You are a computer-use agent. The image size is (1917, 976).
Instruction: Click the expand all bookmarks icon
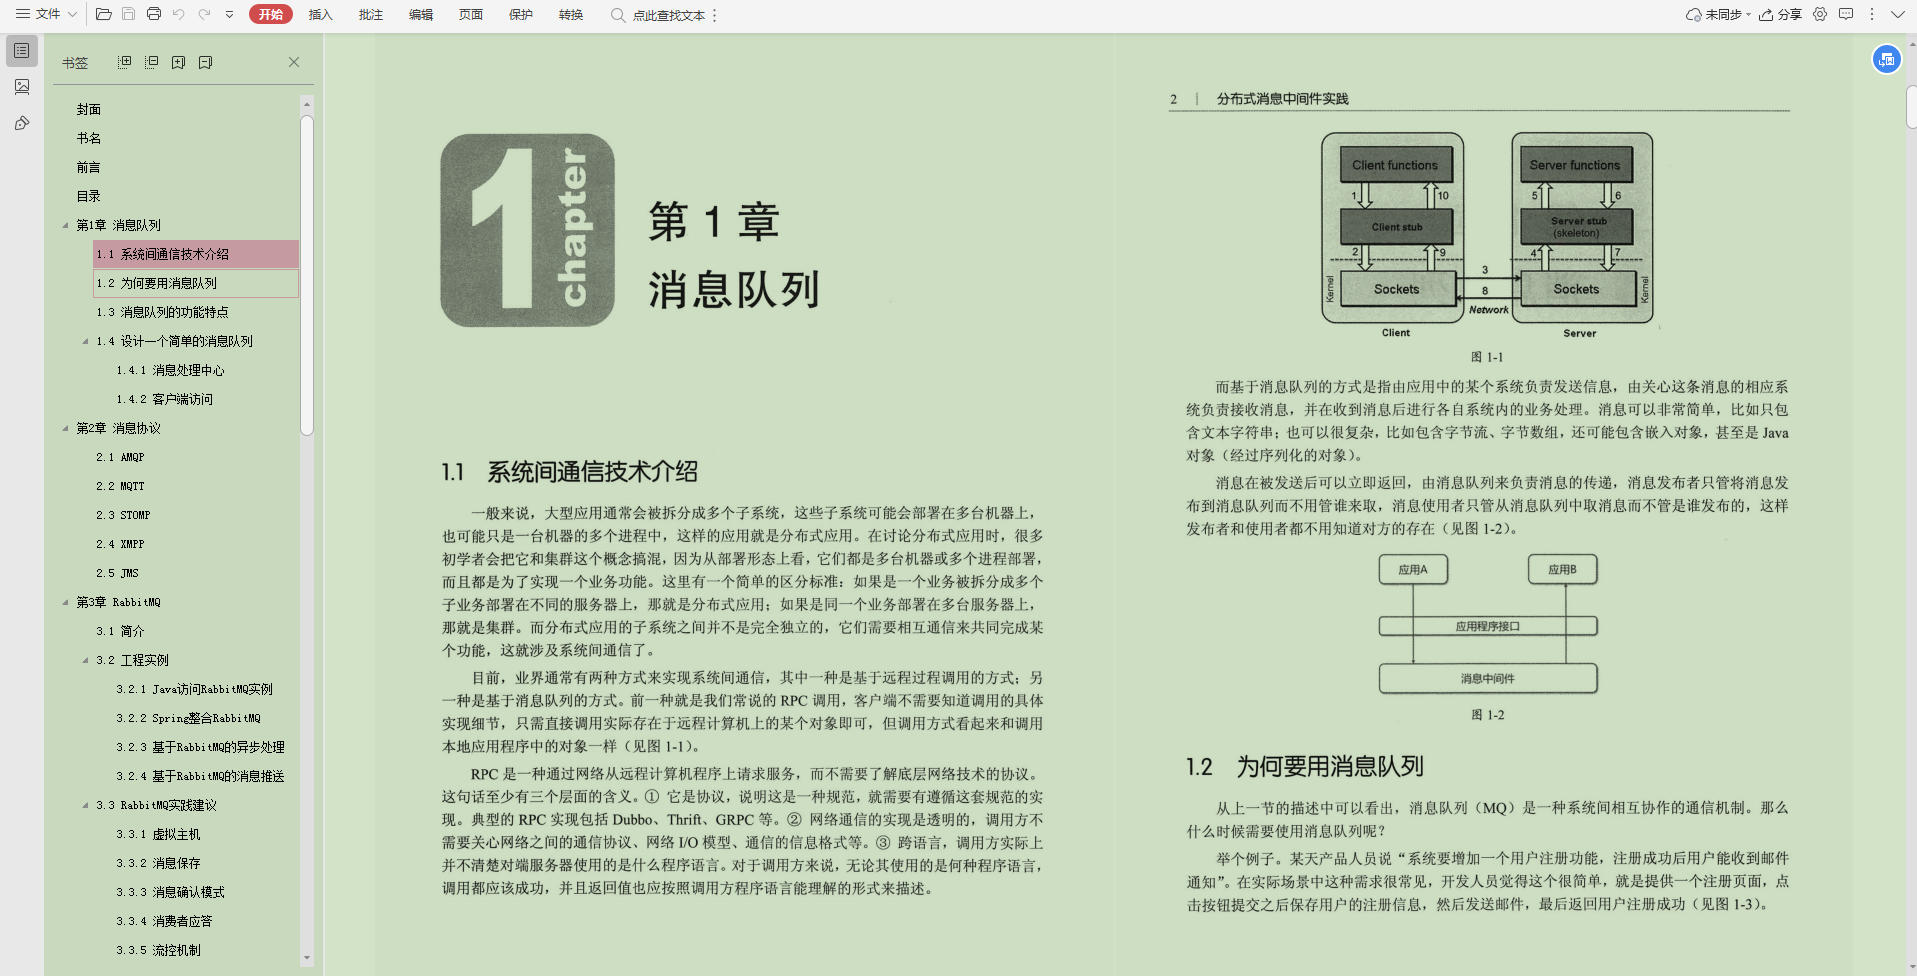coord(124,62)
